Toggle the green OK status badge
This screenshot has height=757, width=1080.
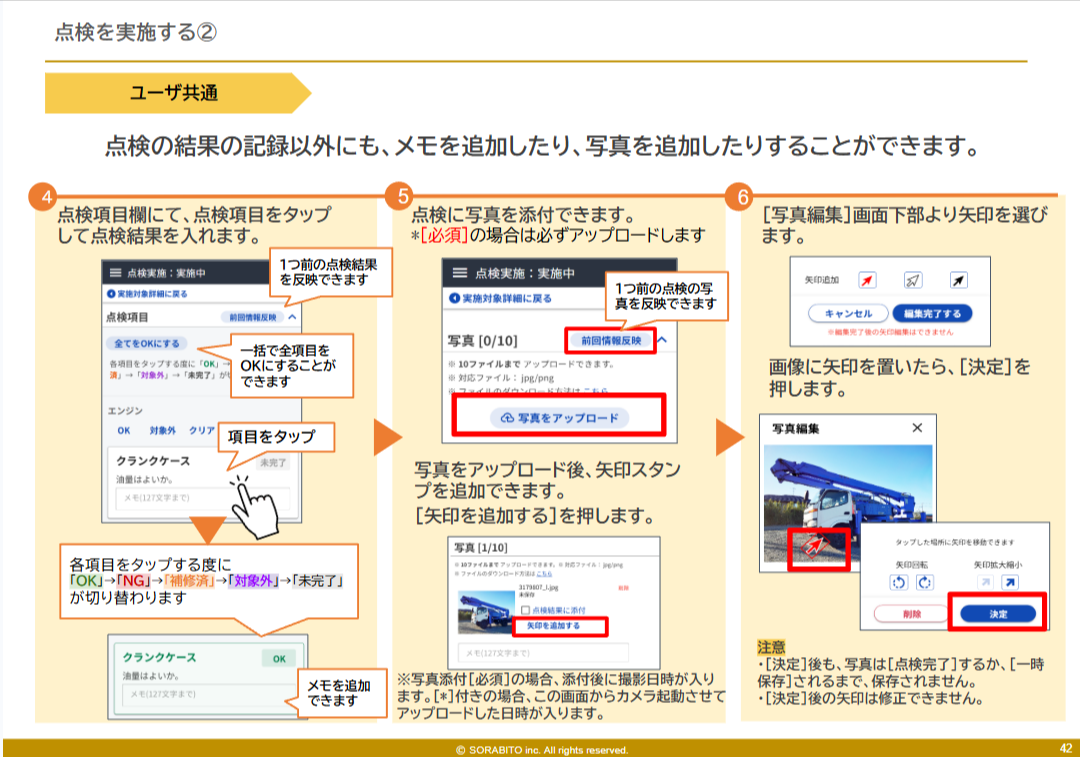(x=279, y=659)
